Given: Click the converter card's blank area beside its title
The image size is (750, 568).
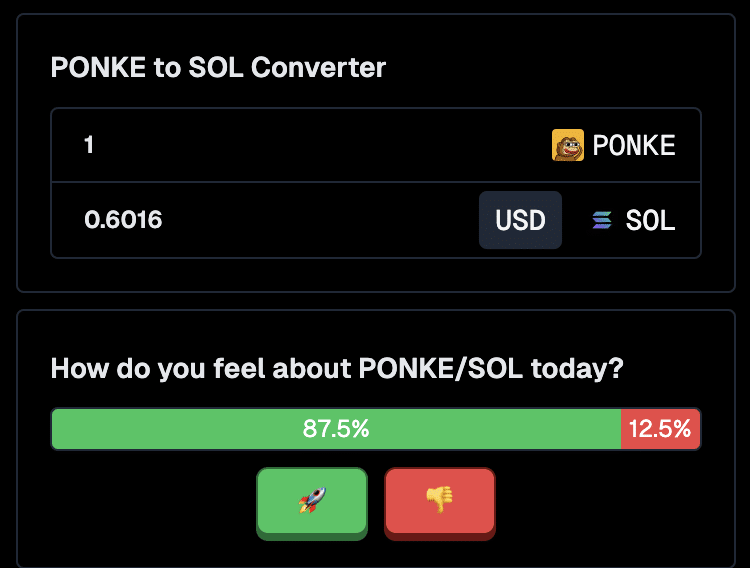Looking at the screenshot, I should pos(550,68).
